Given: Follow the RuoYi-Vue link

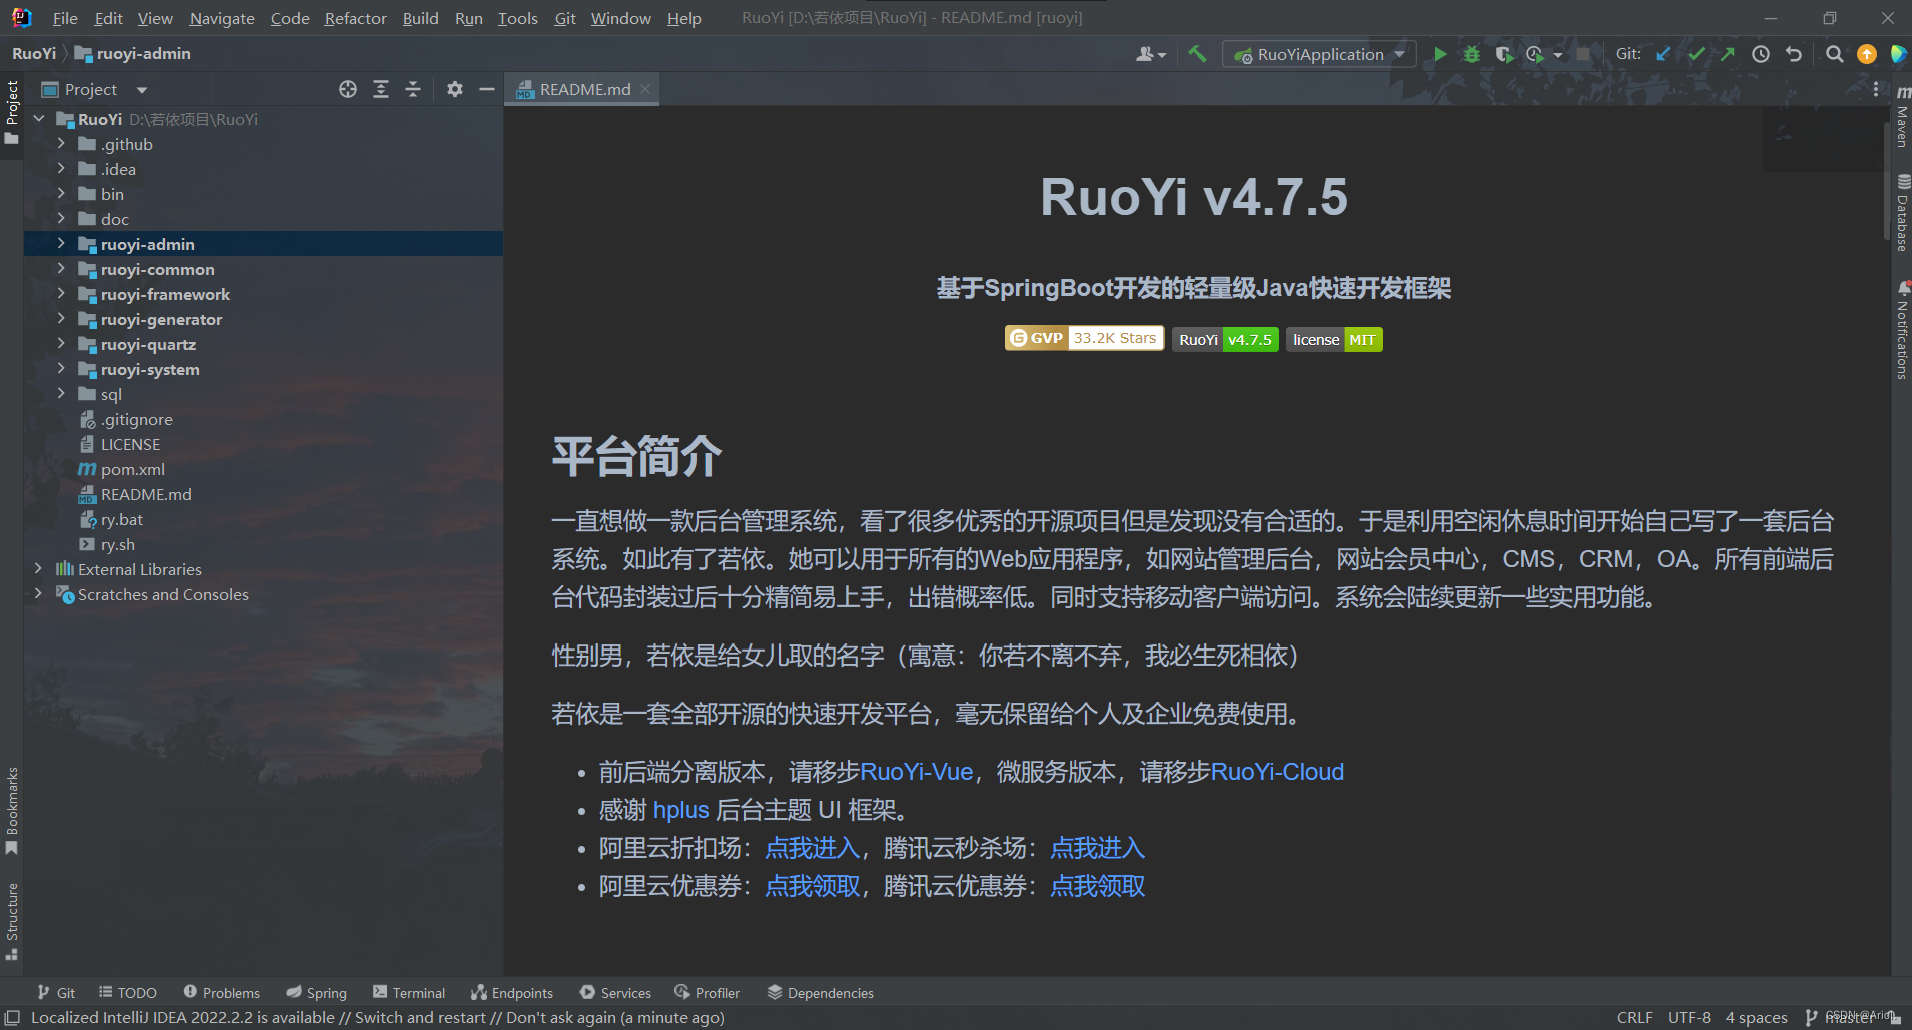Looking at the screenshot, I should [x=917, y=772].
